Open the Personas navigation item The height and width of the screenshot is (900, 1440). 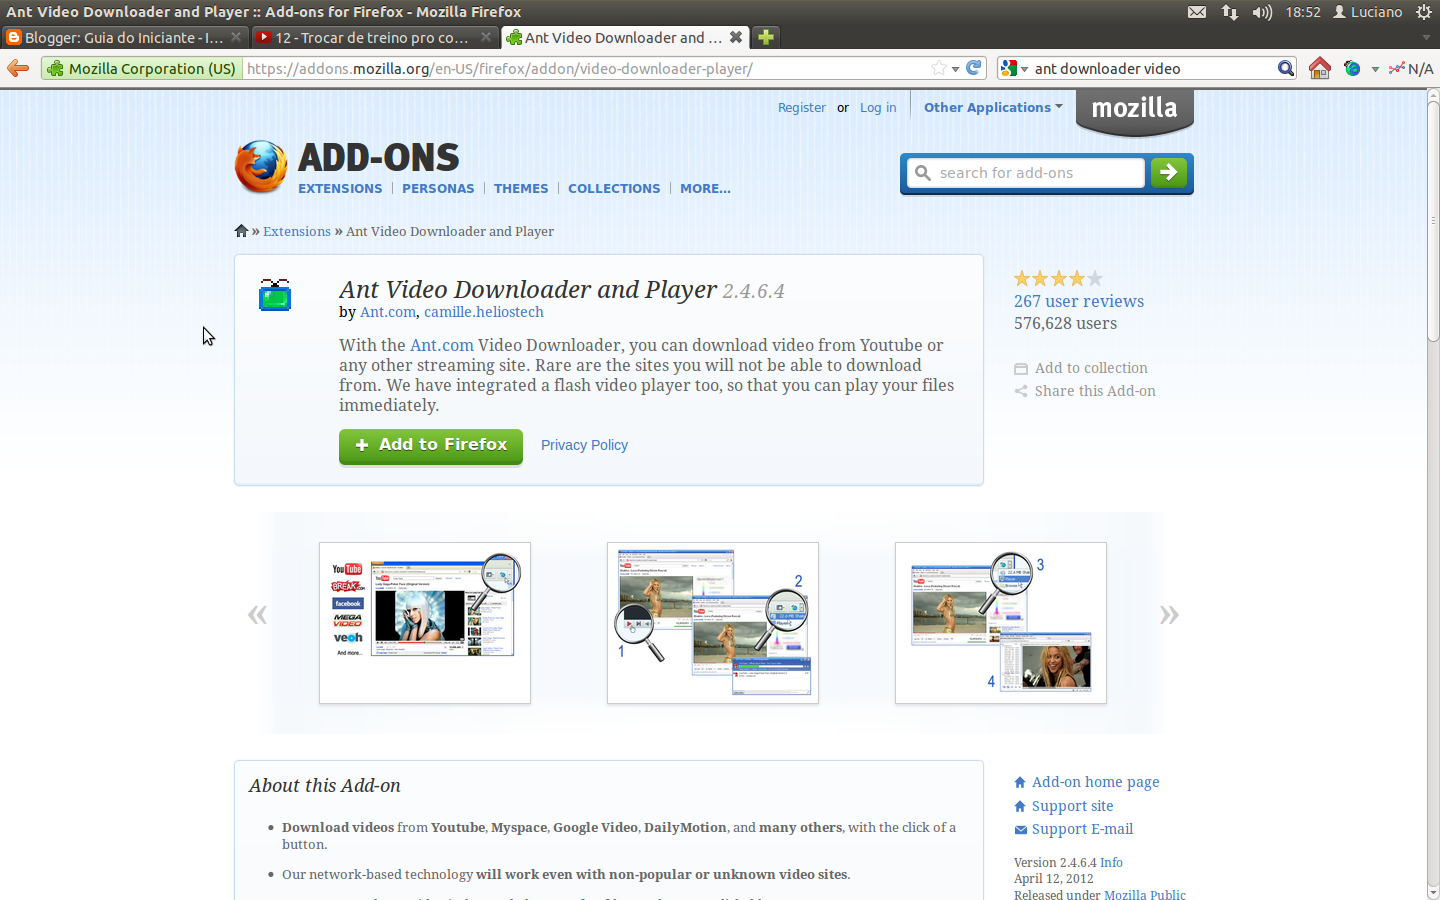438,188
